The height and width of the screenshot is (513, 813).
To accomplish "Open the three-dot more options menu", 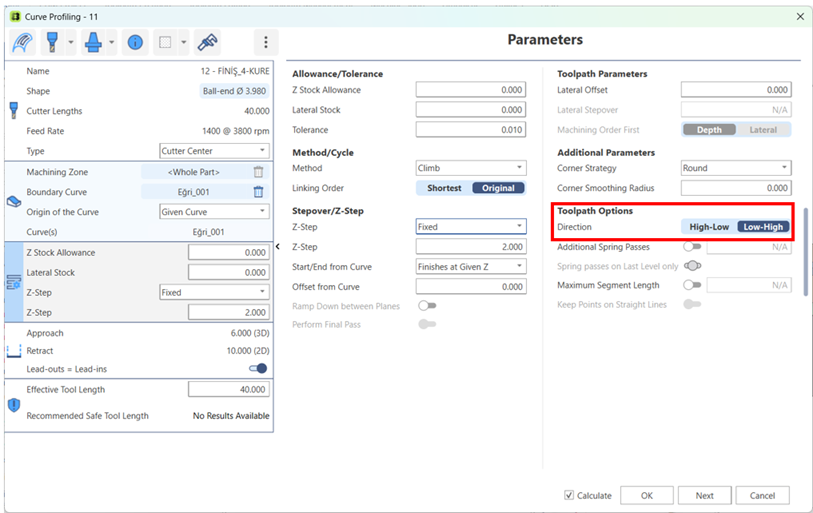I will click(x=266, y=42).
